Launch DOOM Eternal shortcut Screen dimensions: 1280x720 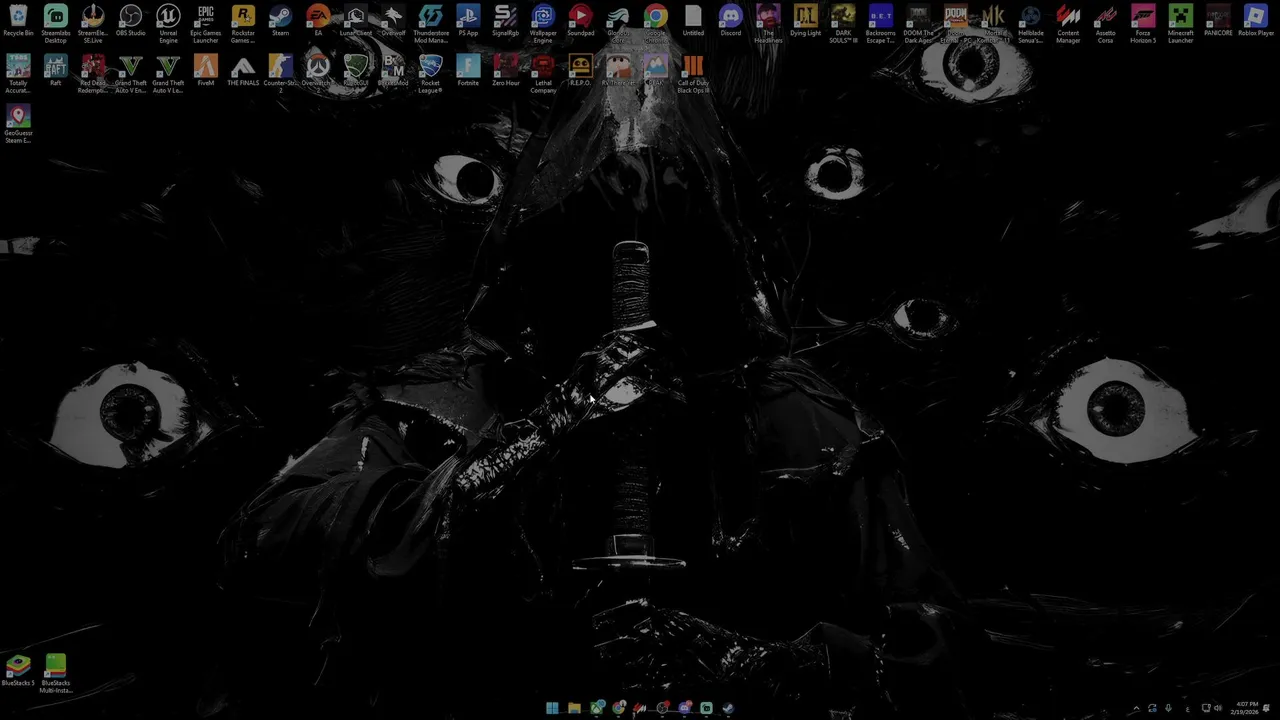956,24
